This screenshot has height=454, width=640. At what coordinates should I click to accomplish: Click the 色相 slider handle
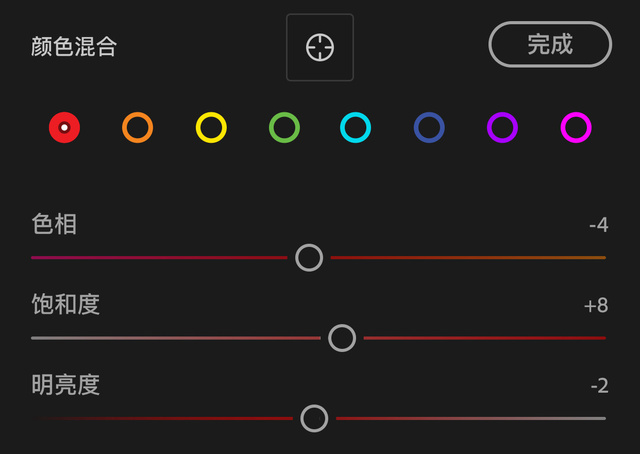309,258
